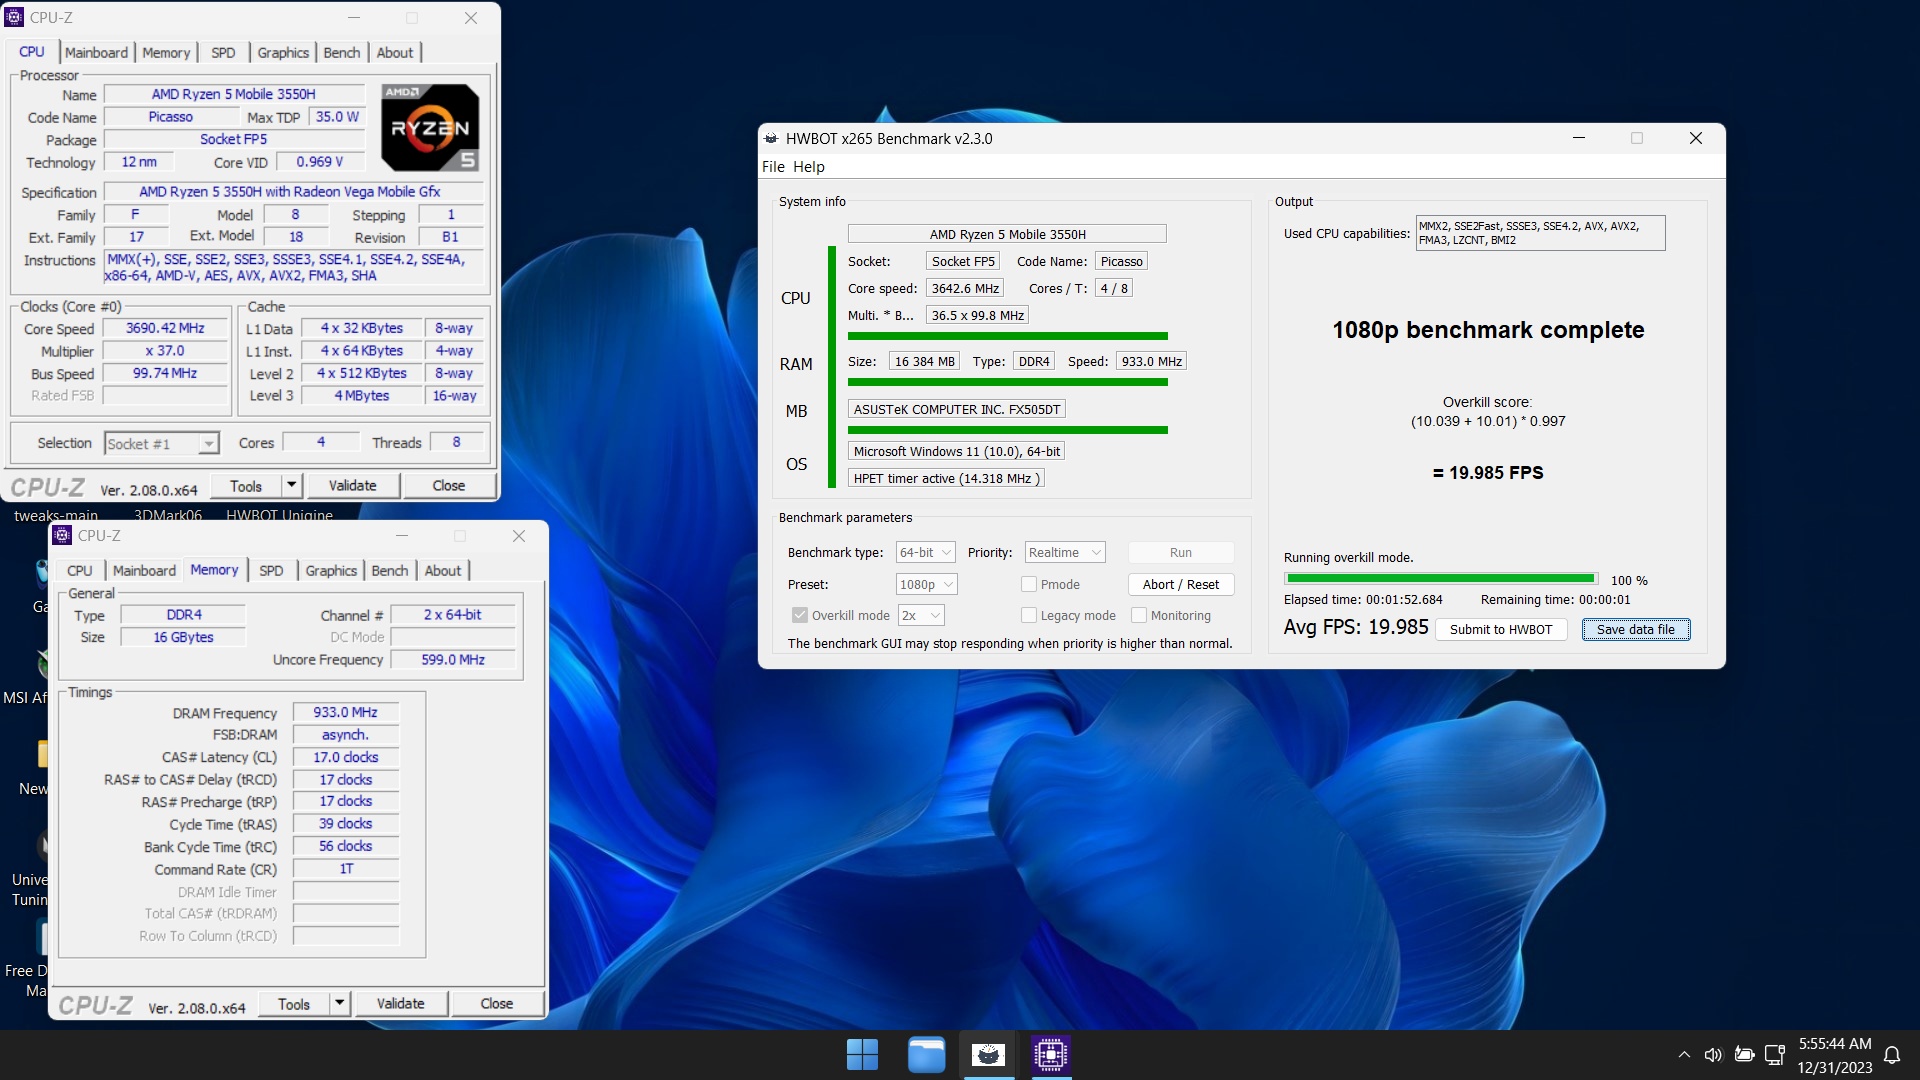The image size is (1920, 1080).
Task: Click Close button in Memory CPU-Z window
Action: 497,1003
